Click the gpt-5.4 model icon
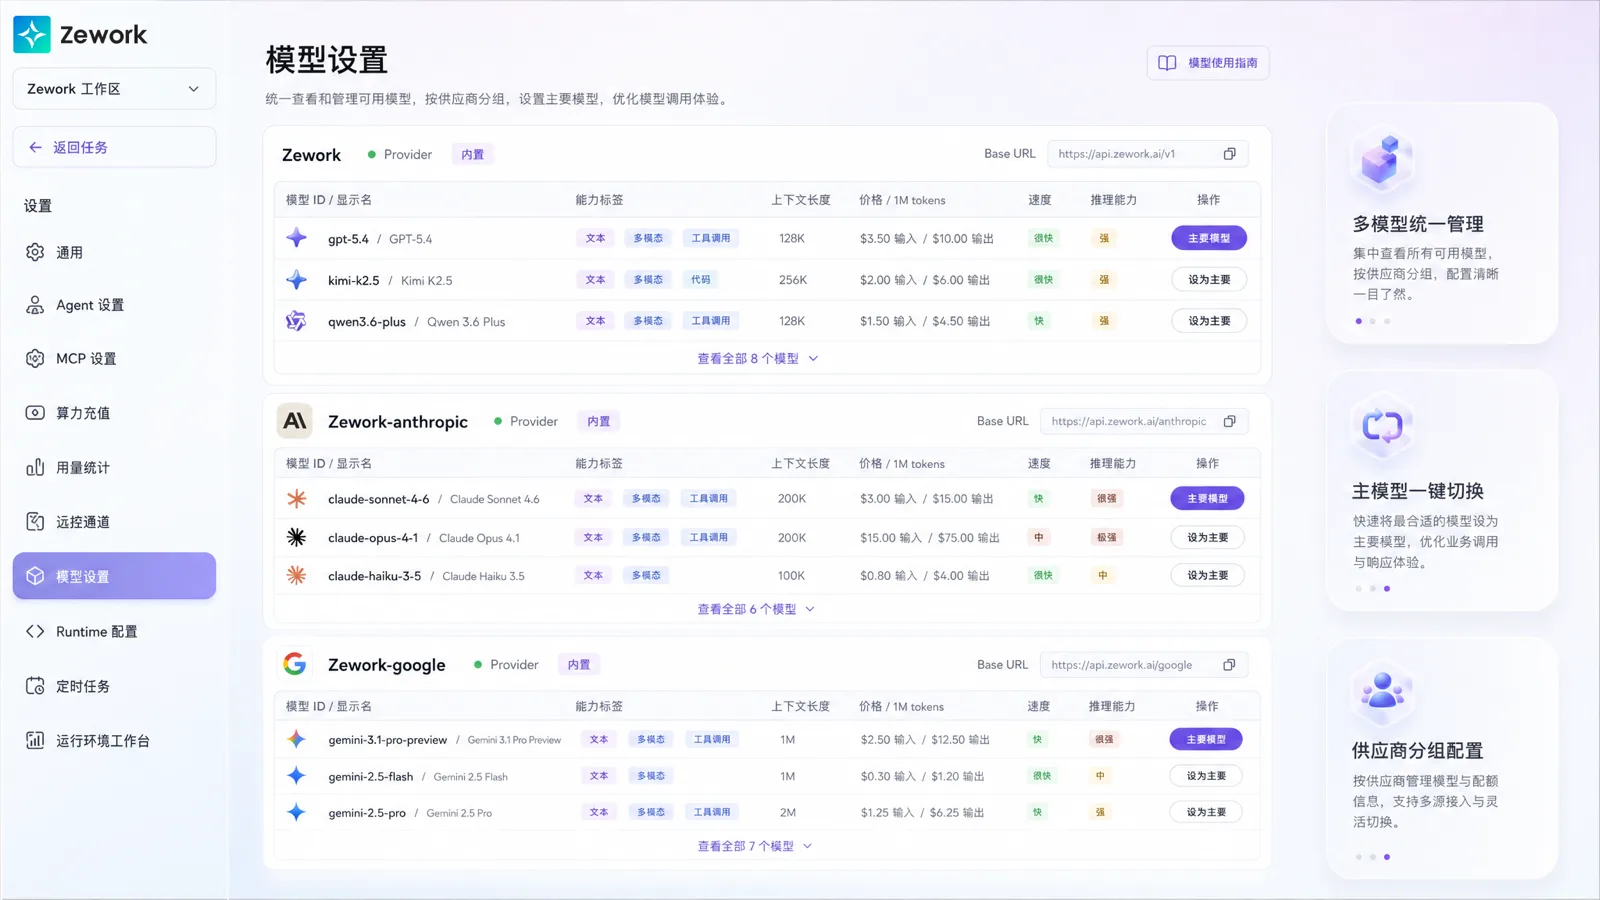The height and width of the screenshot is (900, 1600). (x=296, y=238)
